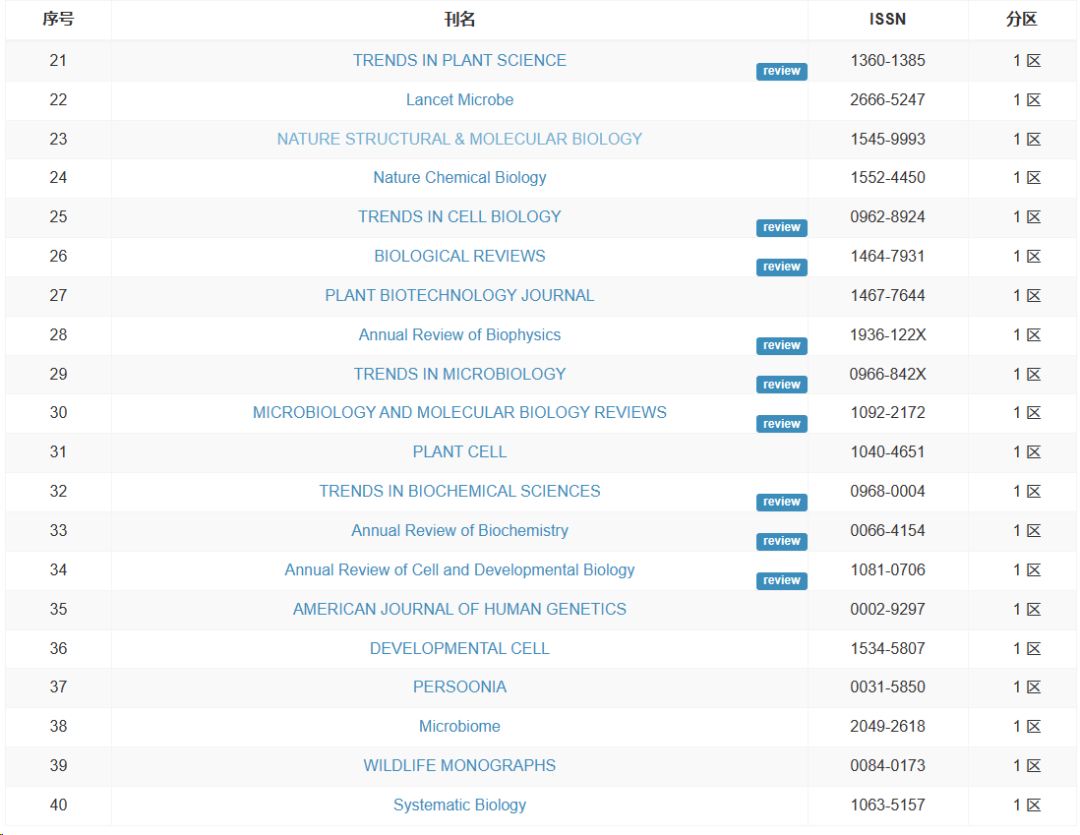Select ISSN 0031-5850 cell
The image size is (1080, 835).
coord(887,687)
